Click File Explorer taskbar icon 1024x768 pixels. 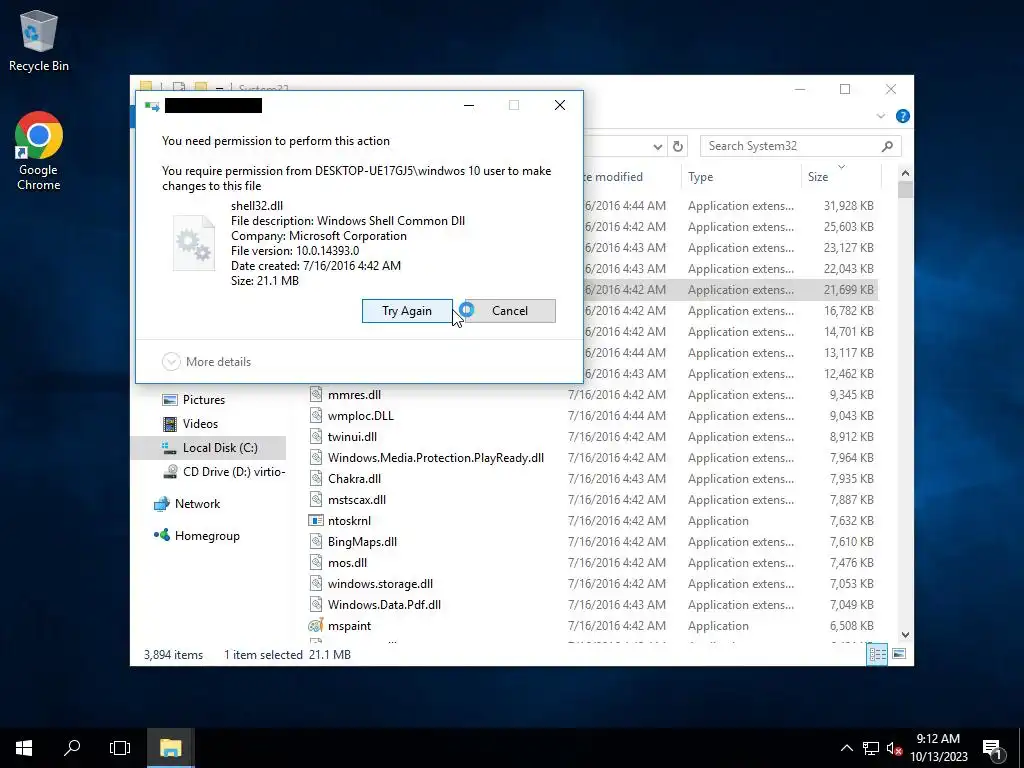tap(170, 748)
